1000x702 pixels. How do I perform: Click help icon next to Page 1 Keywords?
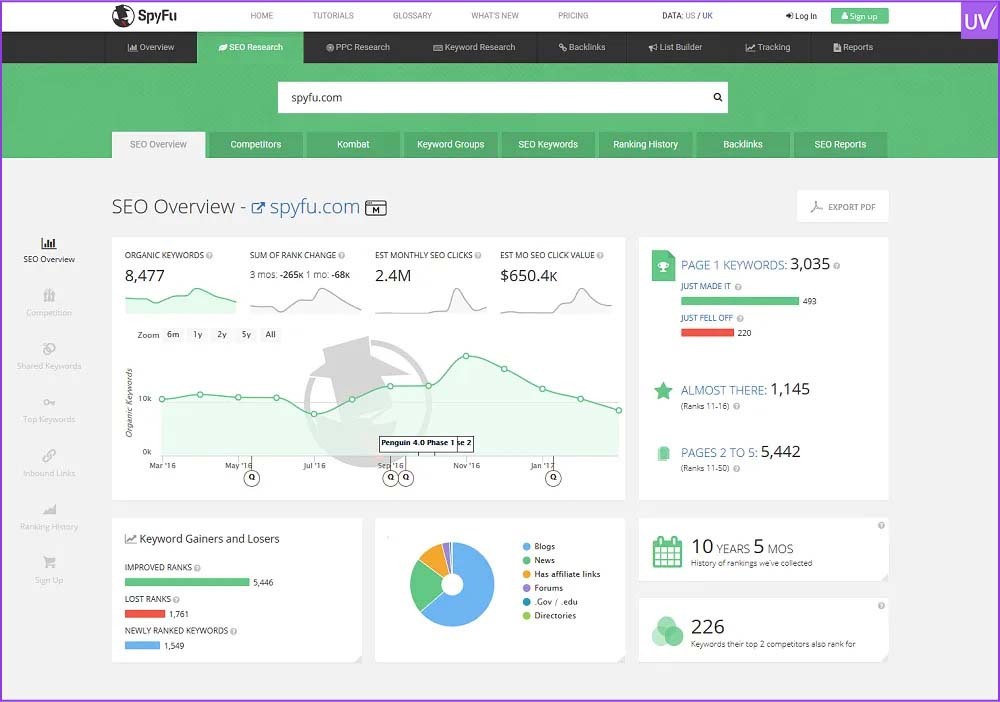pyautogui.click(x=837, y=266)
